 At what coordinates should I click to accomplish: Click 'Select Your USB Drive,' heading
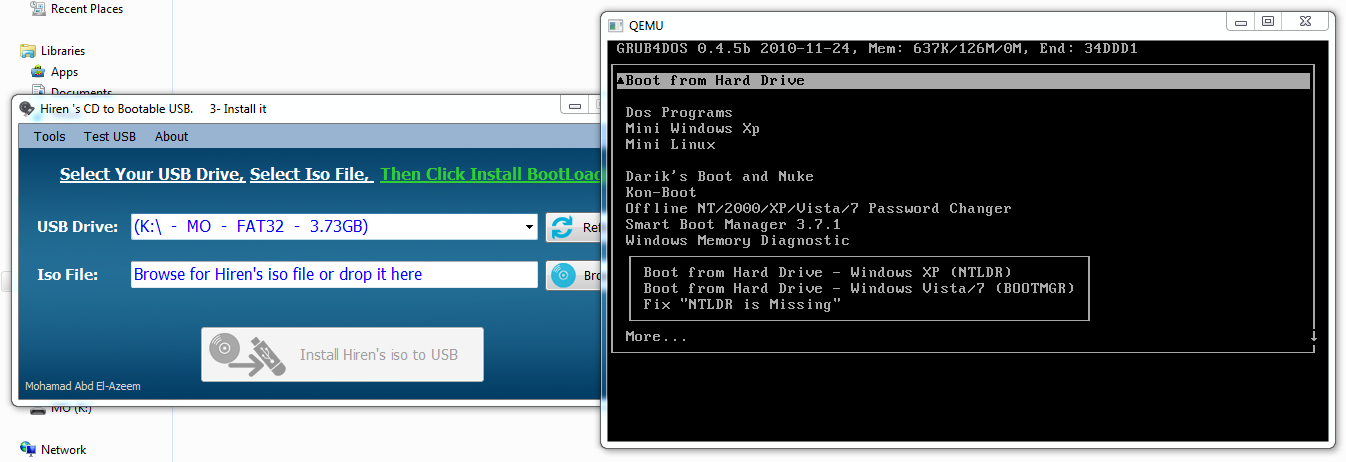[152, 174]
